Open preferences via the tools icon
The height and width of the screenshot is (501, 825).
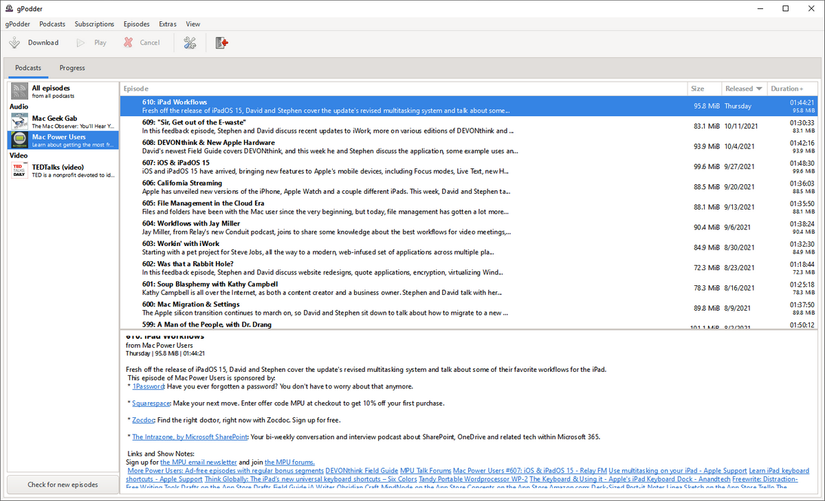coord(190,43)
